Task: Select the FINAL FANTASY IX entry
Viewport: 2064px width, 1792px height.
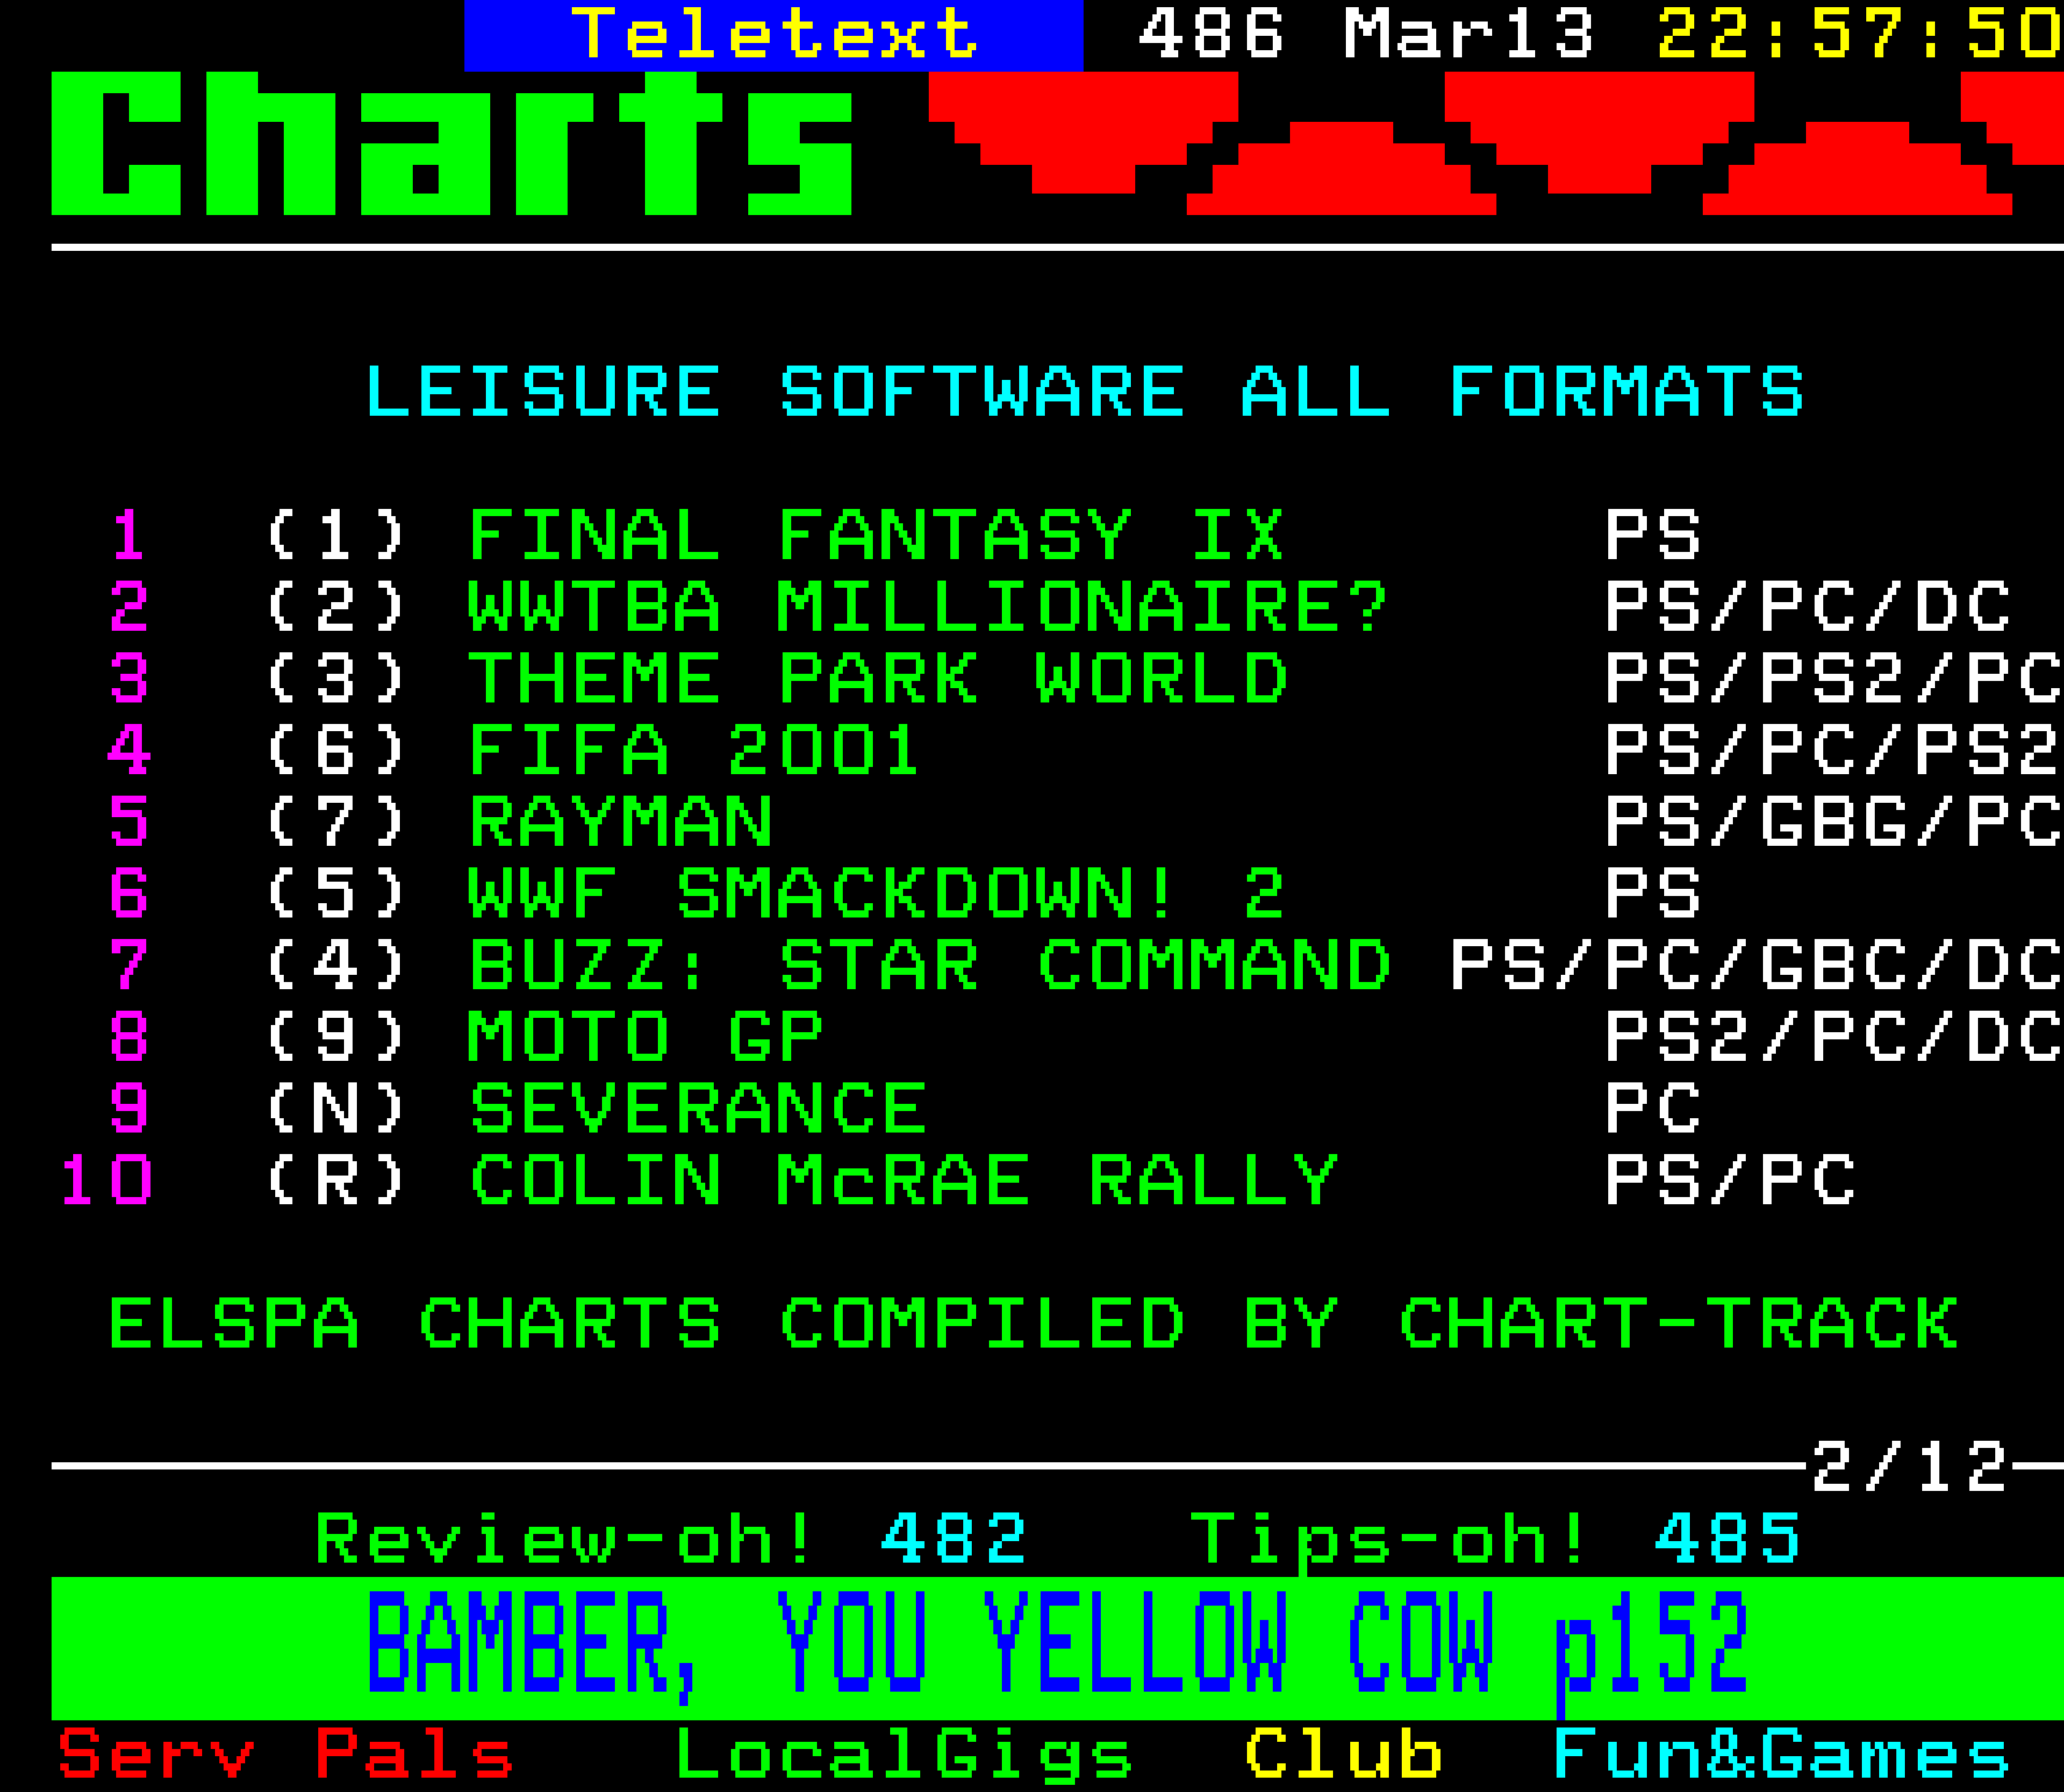Action: [877, 535]
